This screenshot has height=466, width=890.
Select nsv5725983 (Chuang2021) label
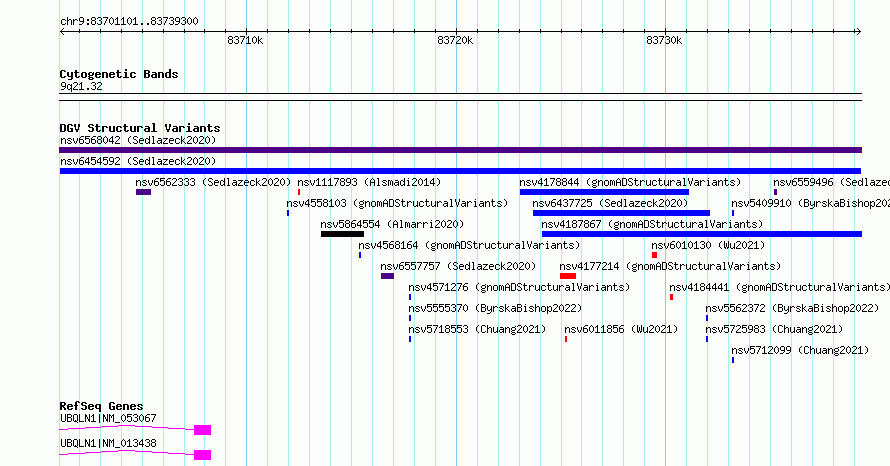(x=774, y=329)
